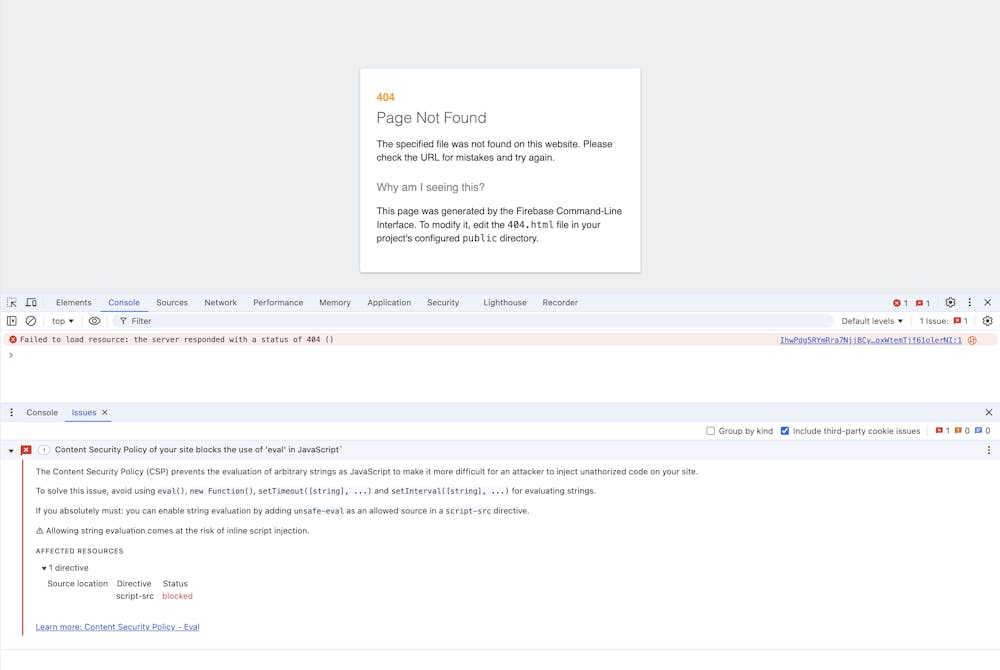Switch to the Lighthouse tab
The width and height of the screenshot is (1000, 670).
point(505,302)
